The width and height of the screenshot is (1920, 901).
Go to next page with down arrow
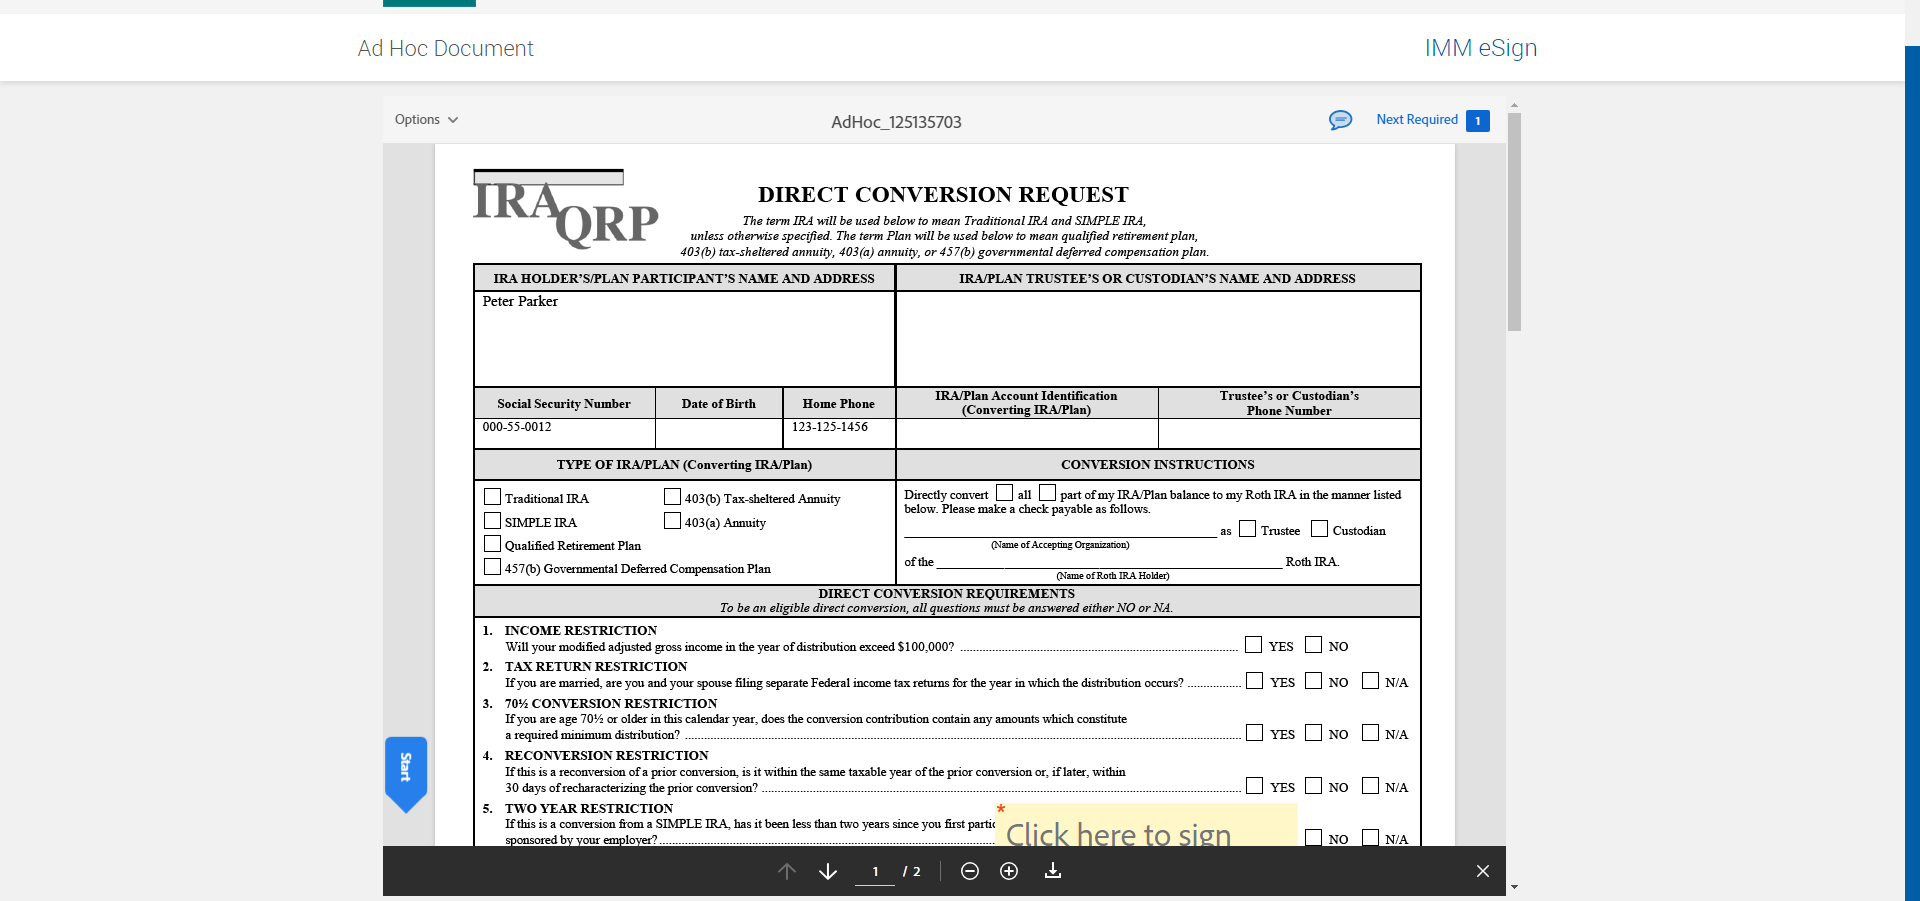pos(828,871)
